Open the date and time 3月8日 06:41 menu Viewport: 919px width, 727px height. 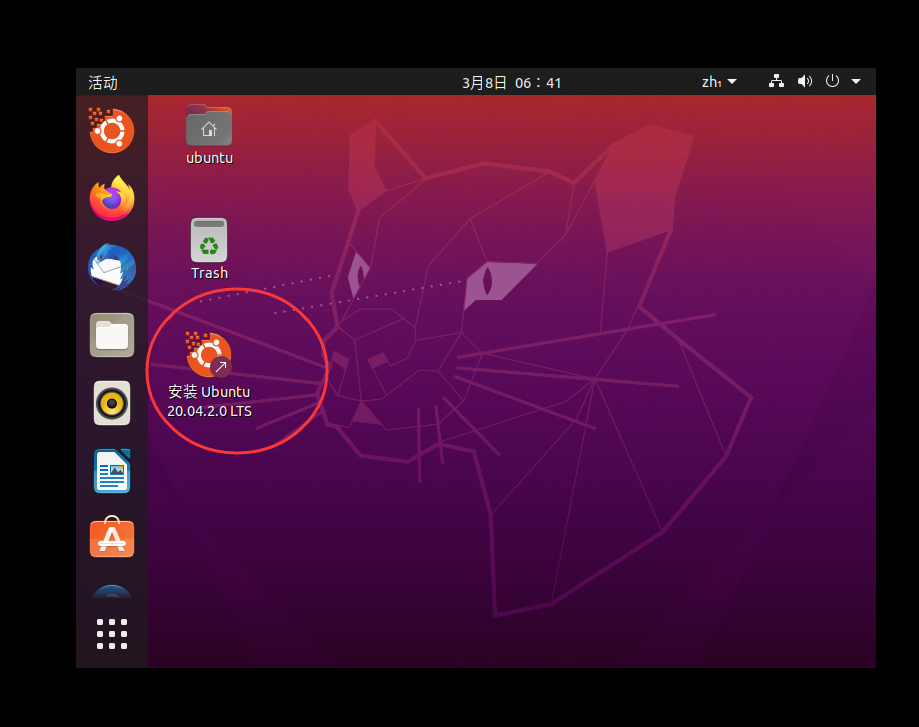[x=512, y=83]
